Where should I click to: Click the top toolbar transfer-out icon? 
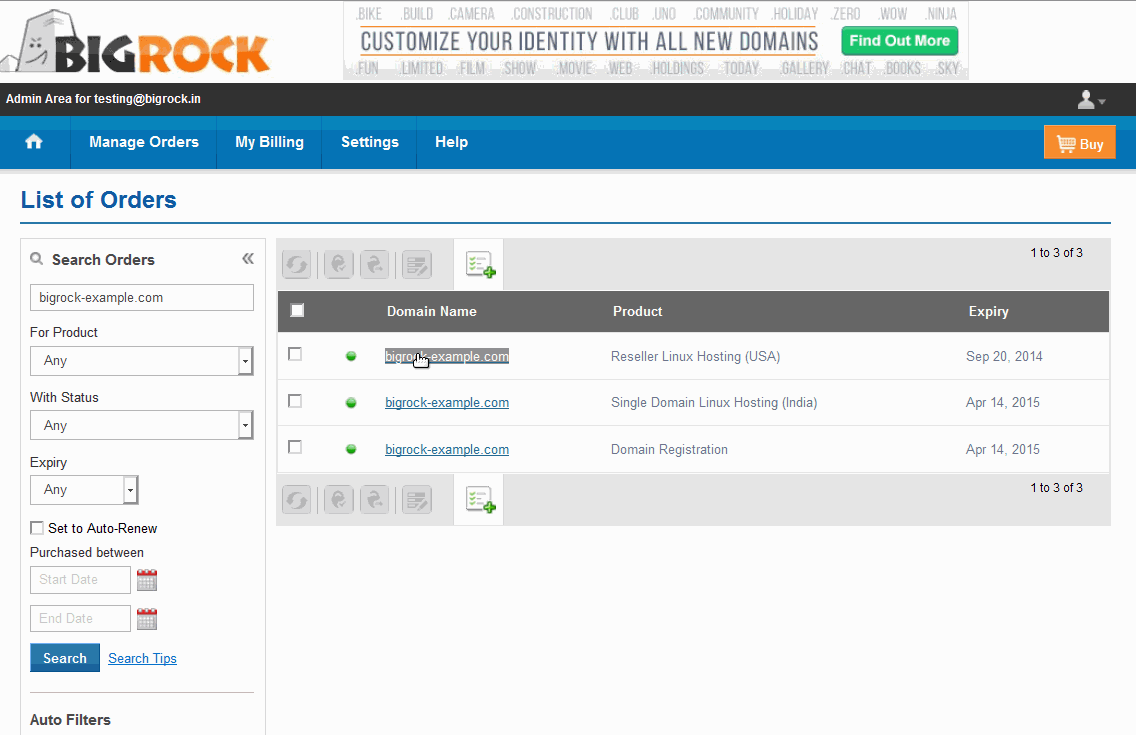click(x=375, y=265)
